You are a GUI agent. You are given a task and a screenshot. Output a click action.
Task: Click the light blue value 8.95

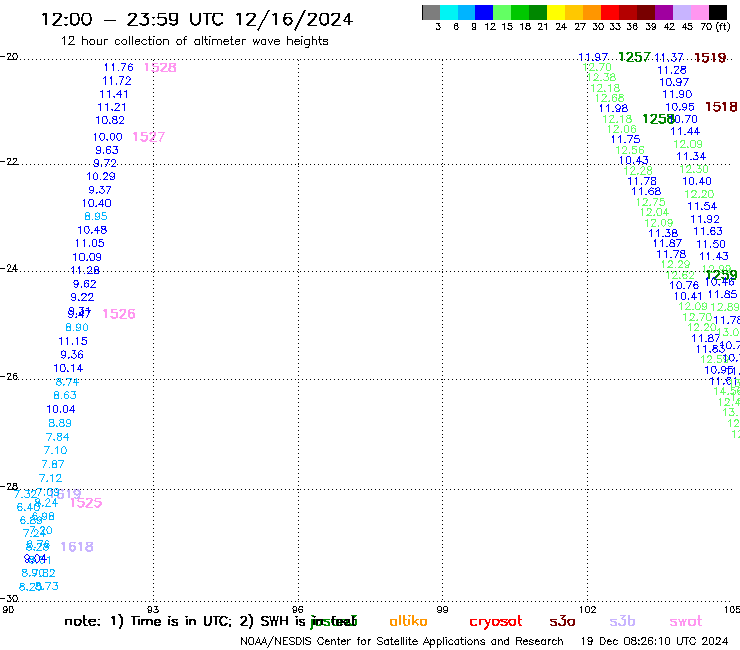[x=96, y=217]
